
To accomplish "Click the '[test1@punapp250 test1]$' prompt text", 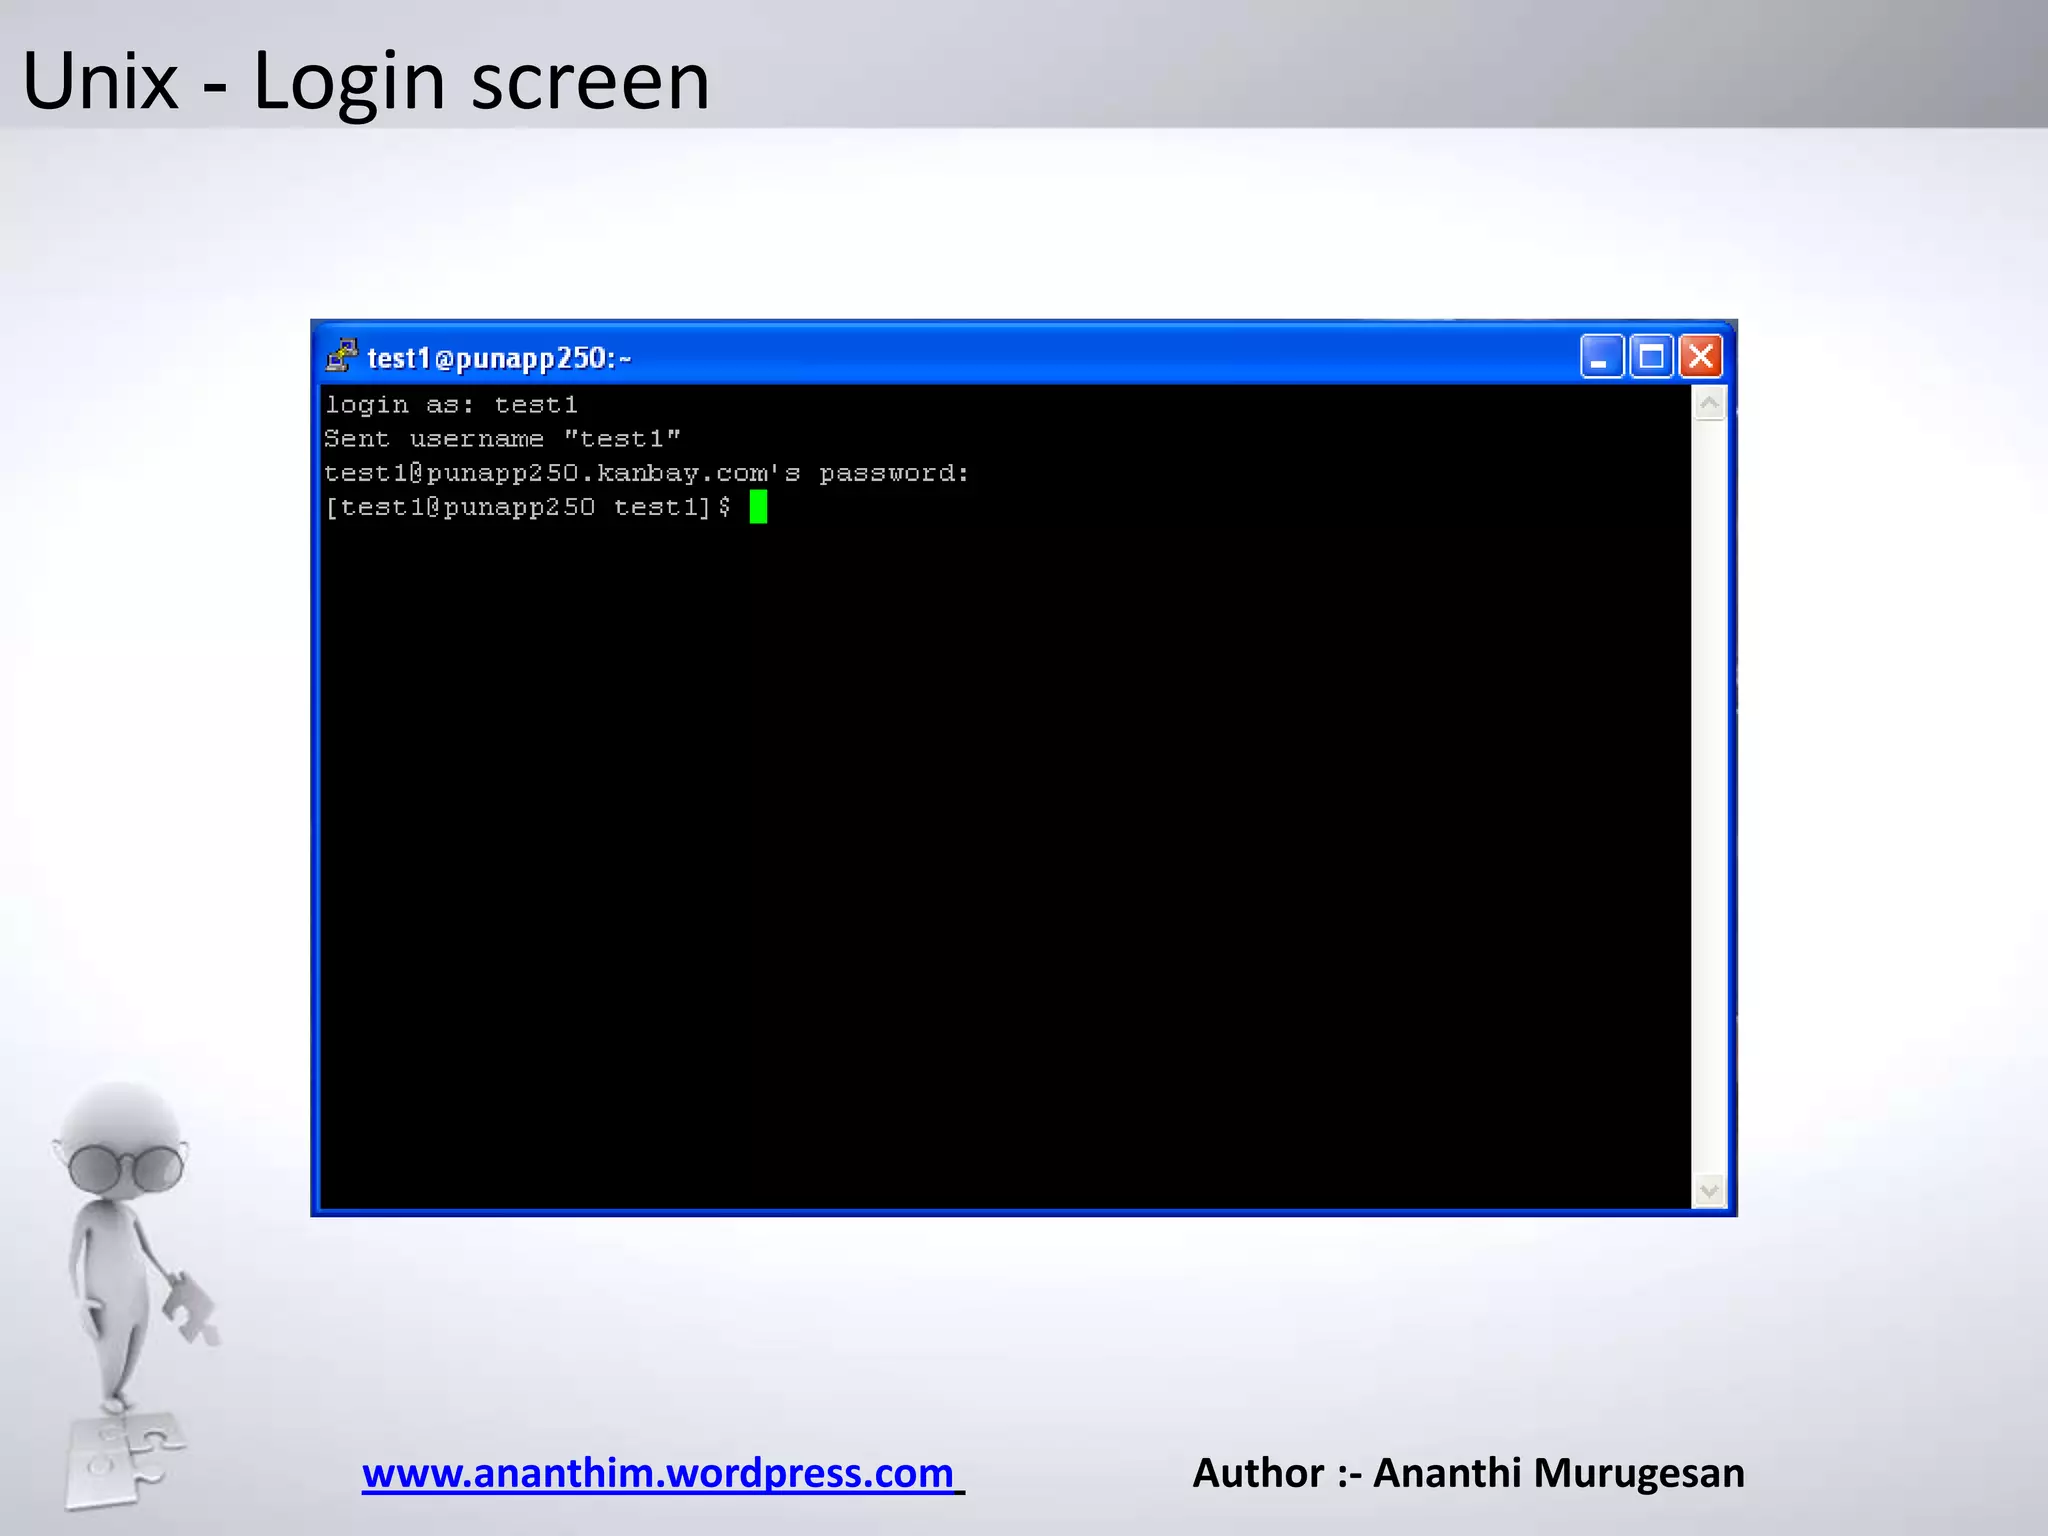I will click(528, 507).
